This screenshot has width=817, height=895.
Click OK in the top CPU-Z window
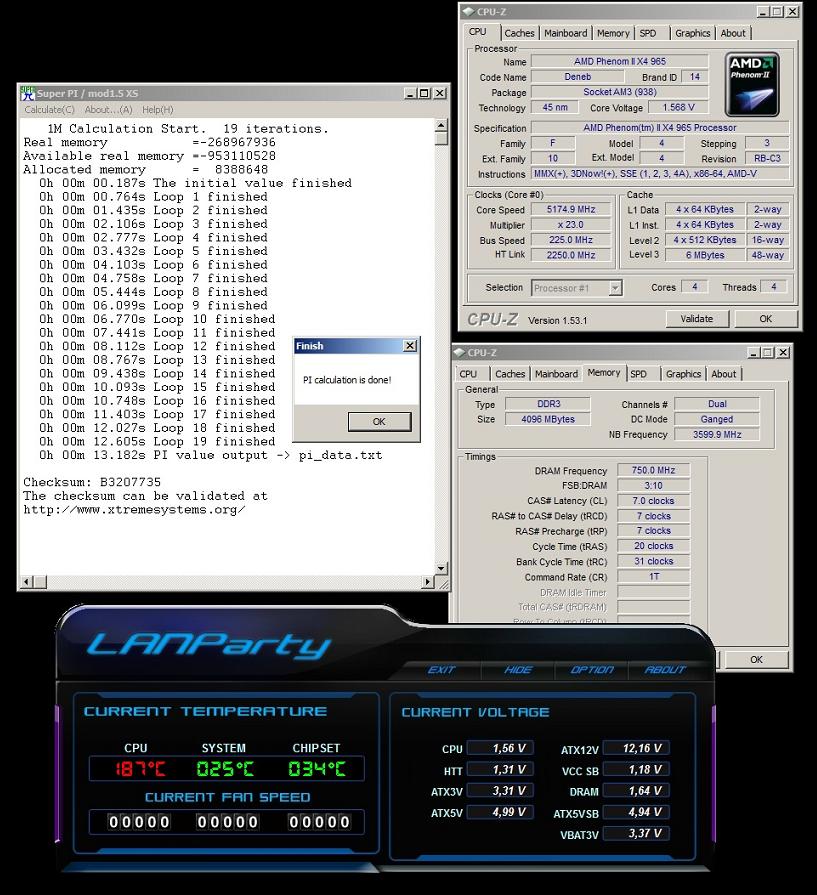click(766, 319)
